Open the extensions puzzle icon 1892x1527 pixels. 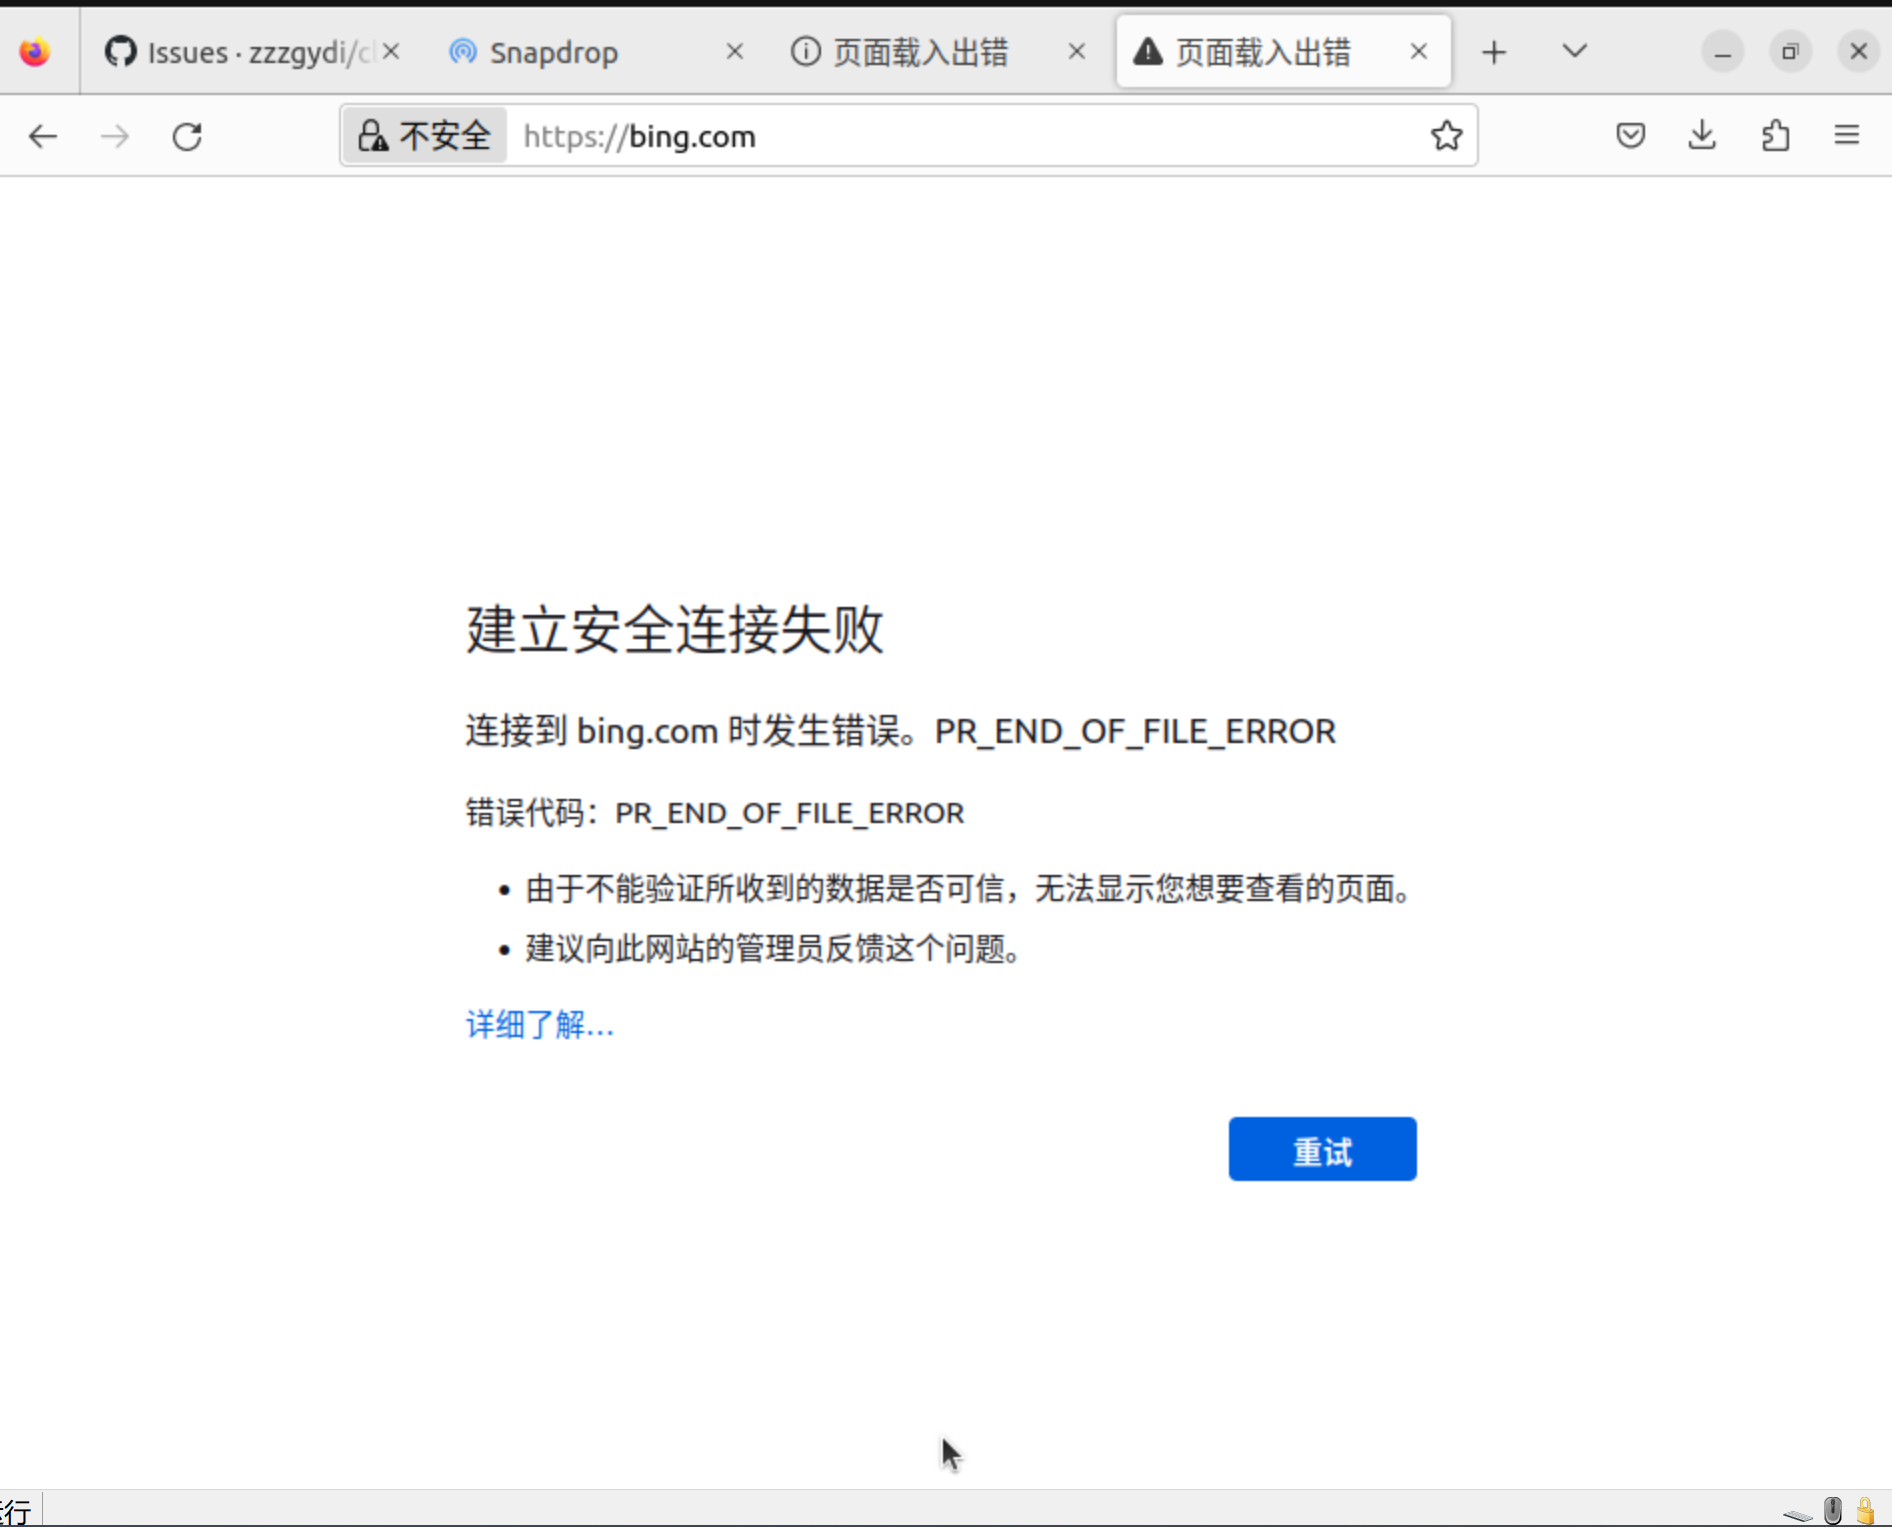(1775, 135)
